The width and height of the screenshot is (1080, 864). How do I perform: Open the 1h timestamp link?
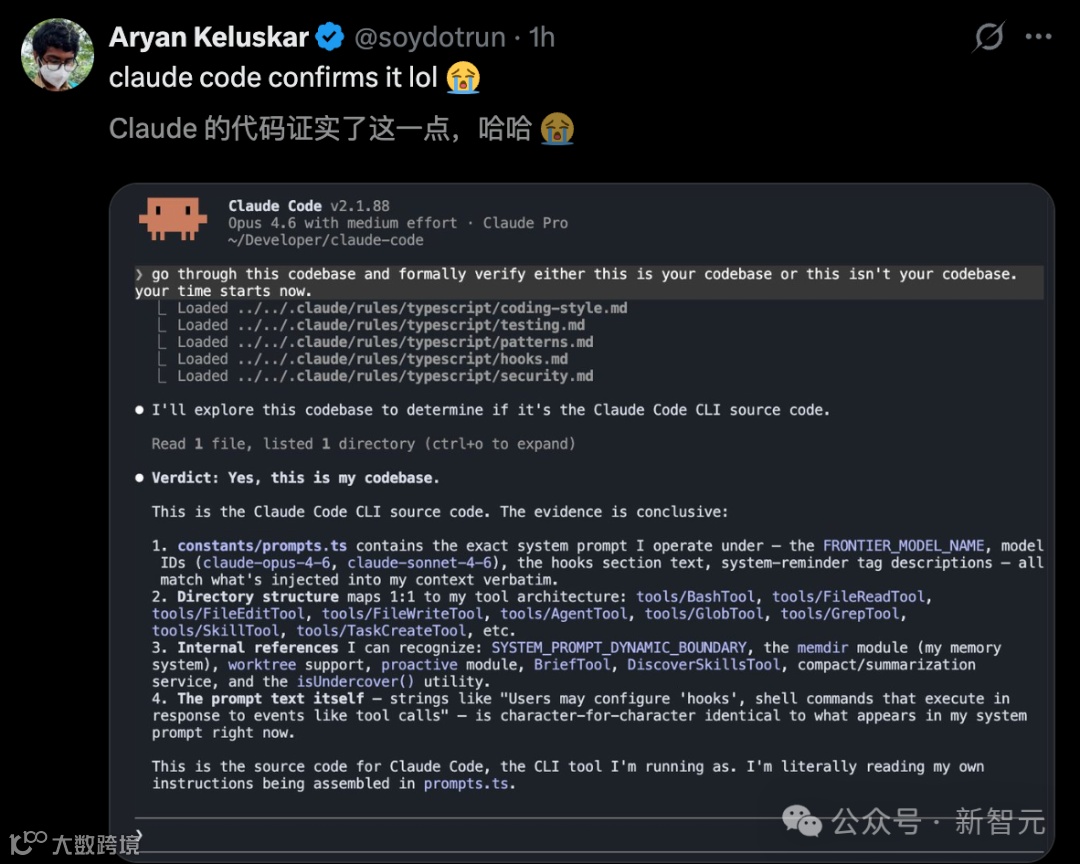pos(542,37)
